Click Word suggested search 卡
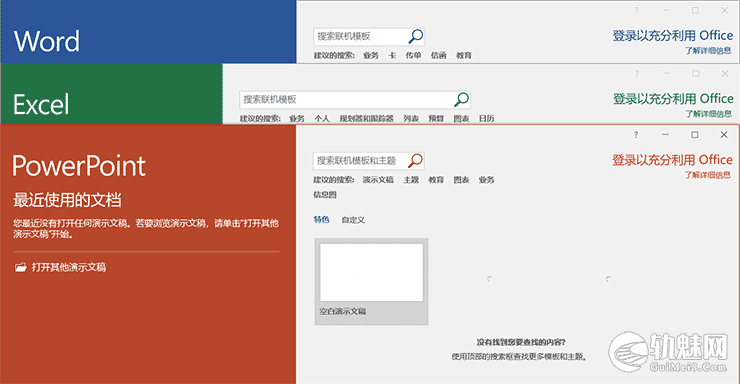 (392, 55)
